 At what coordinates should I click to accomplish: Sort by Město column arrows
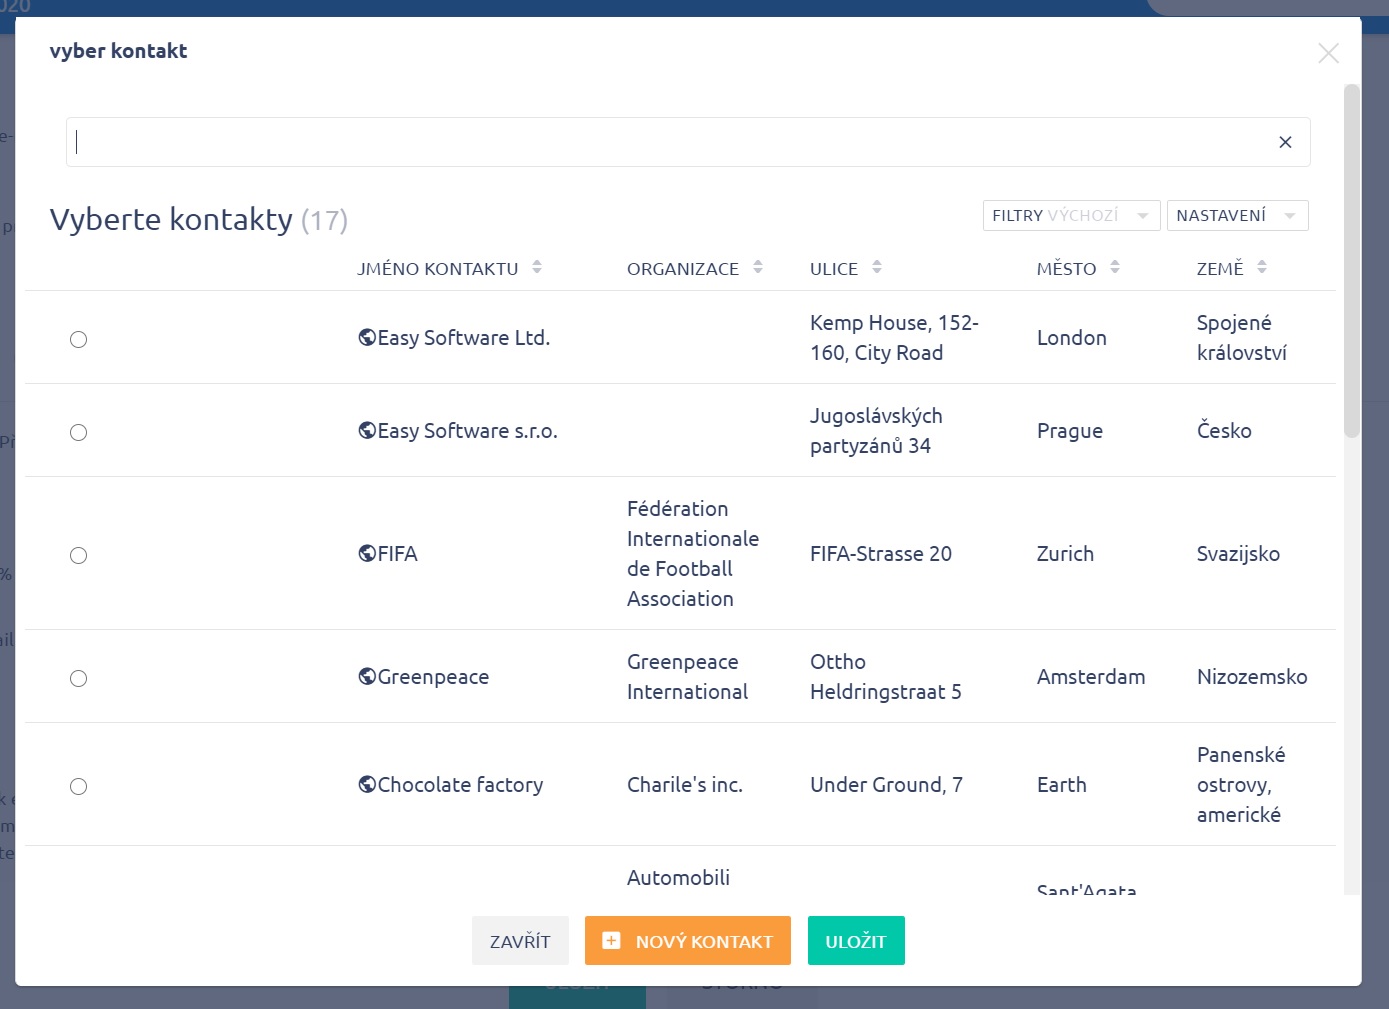[1115, 267]
